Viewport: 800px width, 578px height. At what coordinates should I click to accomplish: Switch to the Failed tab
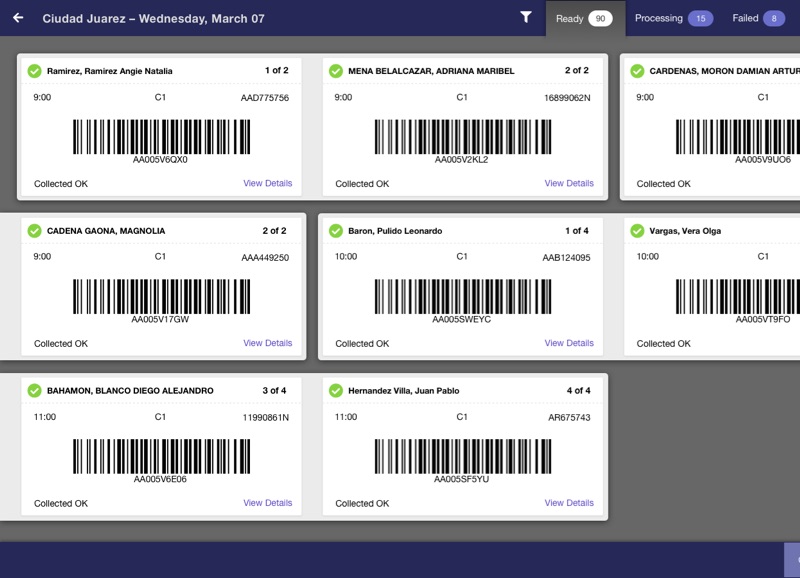(x=758, y=18)
